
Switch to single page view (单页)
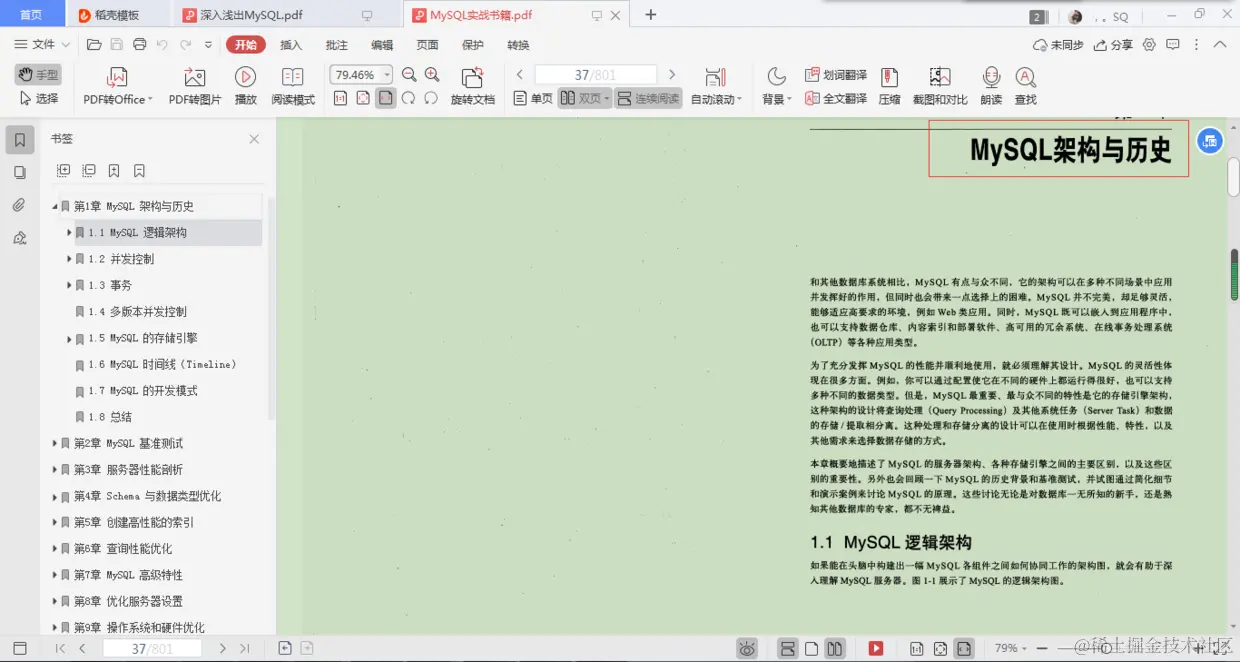pyautogui.click(x=533, y=98)
